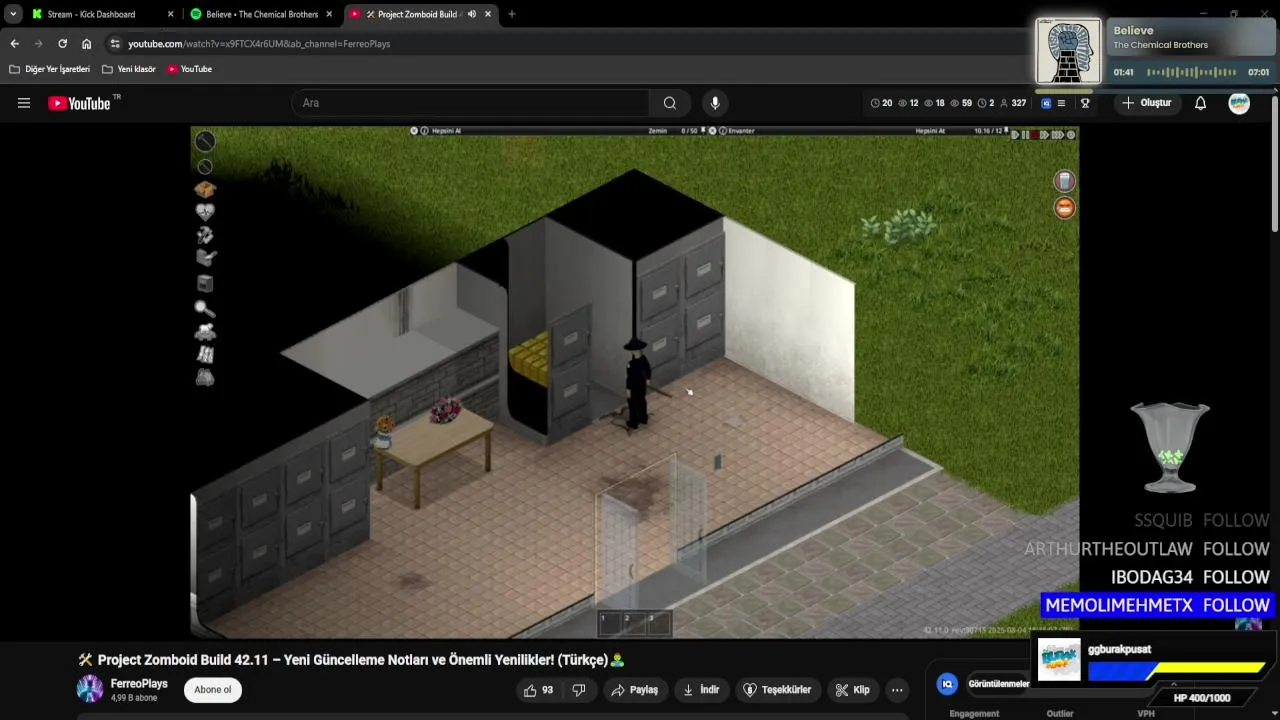Click the Abone ol subscribe button
1280x720 pixels.
[x=212, y=690]
